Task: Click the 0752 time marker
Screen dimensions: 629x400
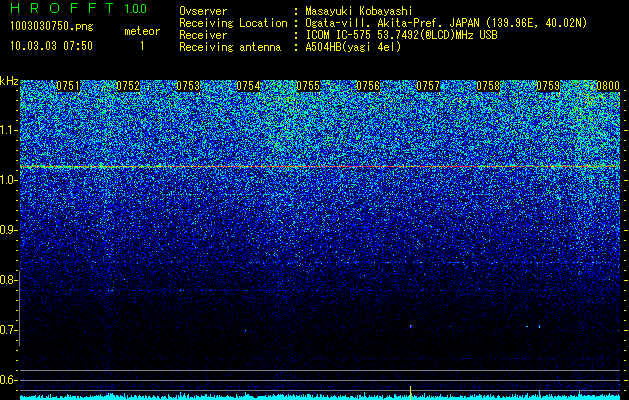Action: 128,86
